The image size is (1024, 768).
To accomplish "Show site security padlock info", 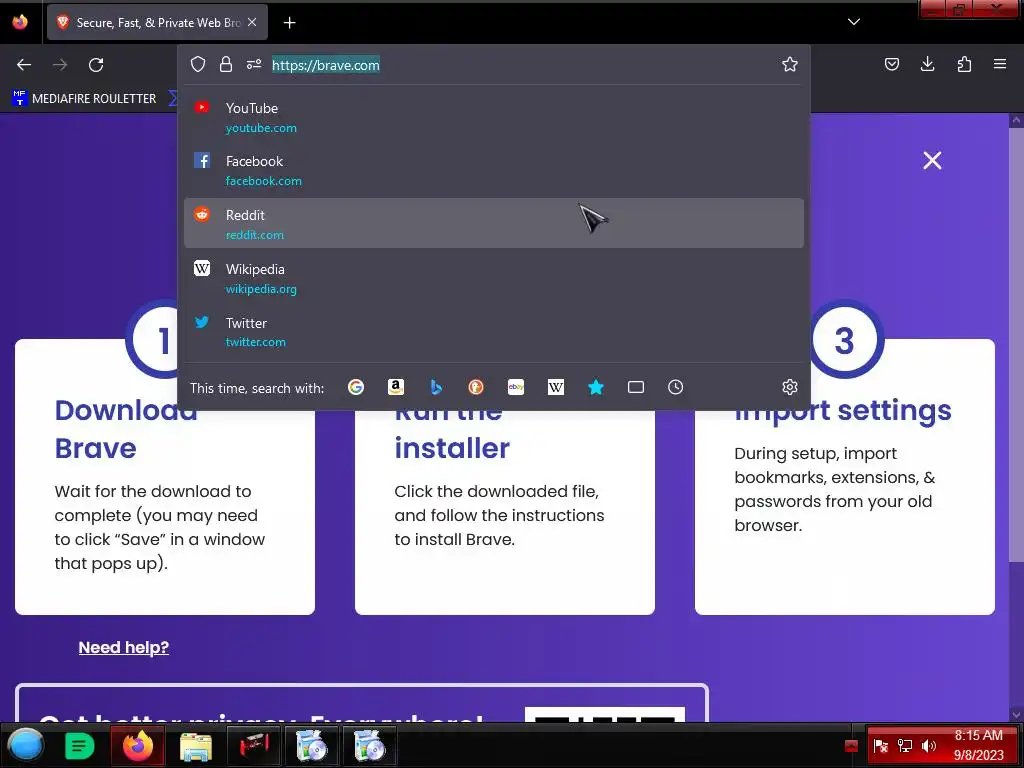I will click(x=226, y=64).
